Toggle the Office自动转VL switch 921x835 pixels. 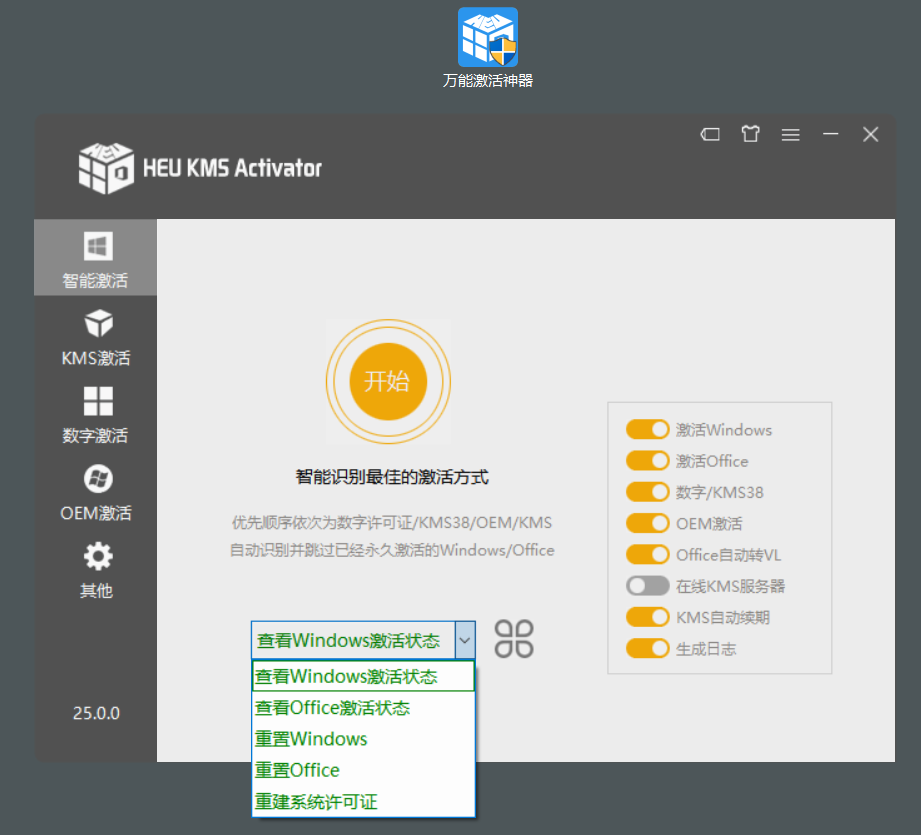[x=647, y=554]
